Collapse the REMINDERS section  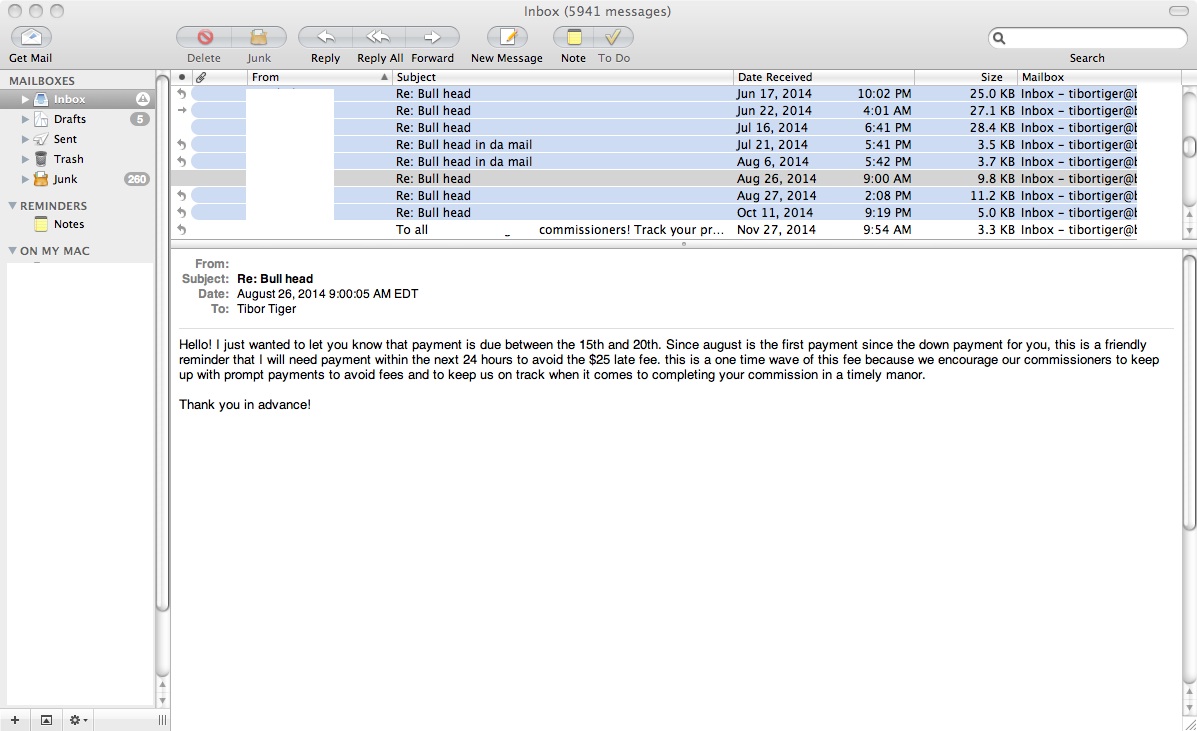pyautogui.click(x=13, y=206)
